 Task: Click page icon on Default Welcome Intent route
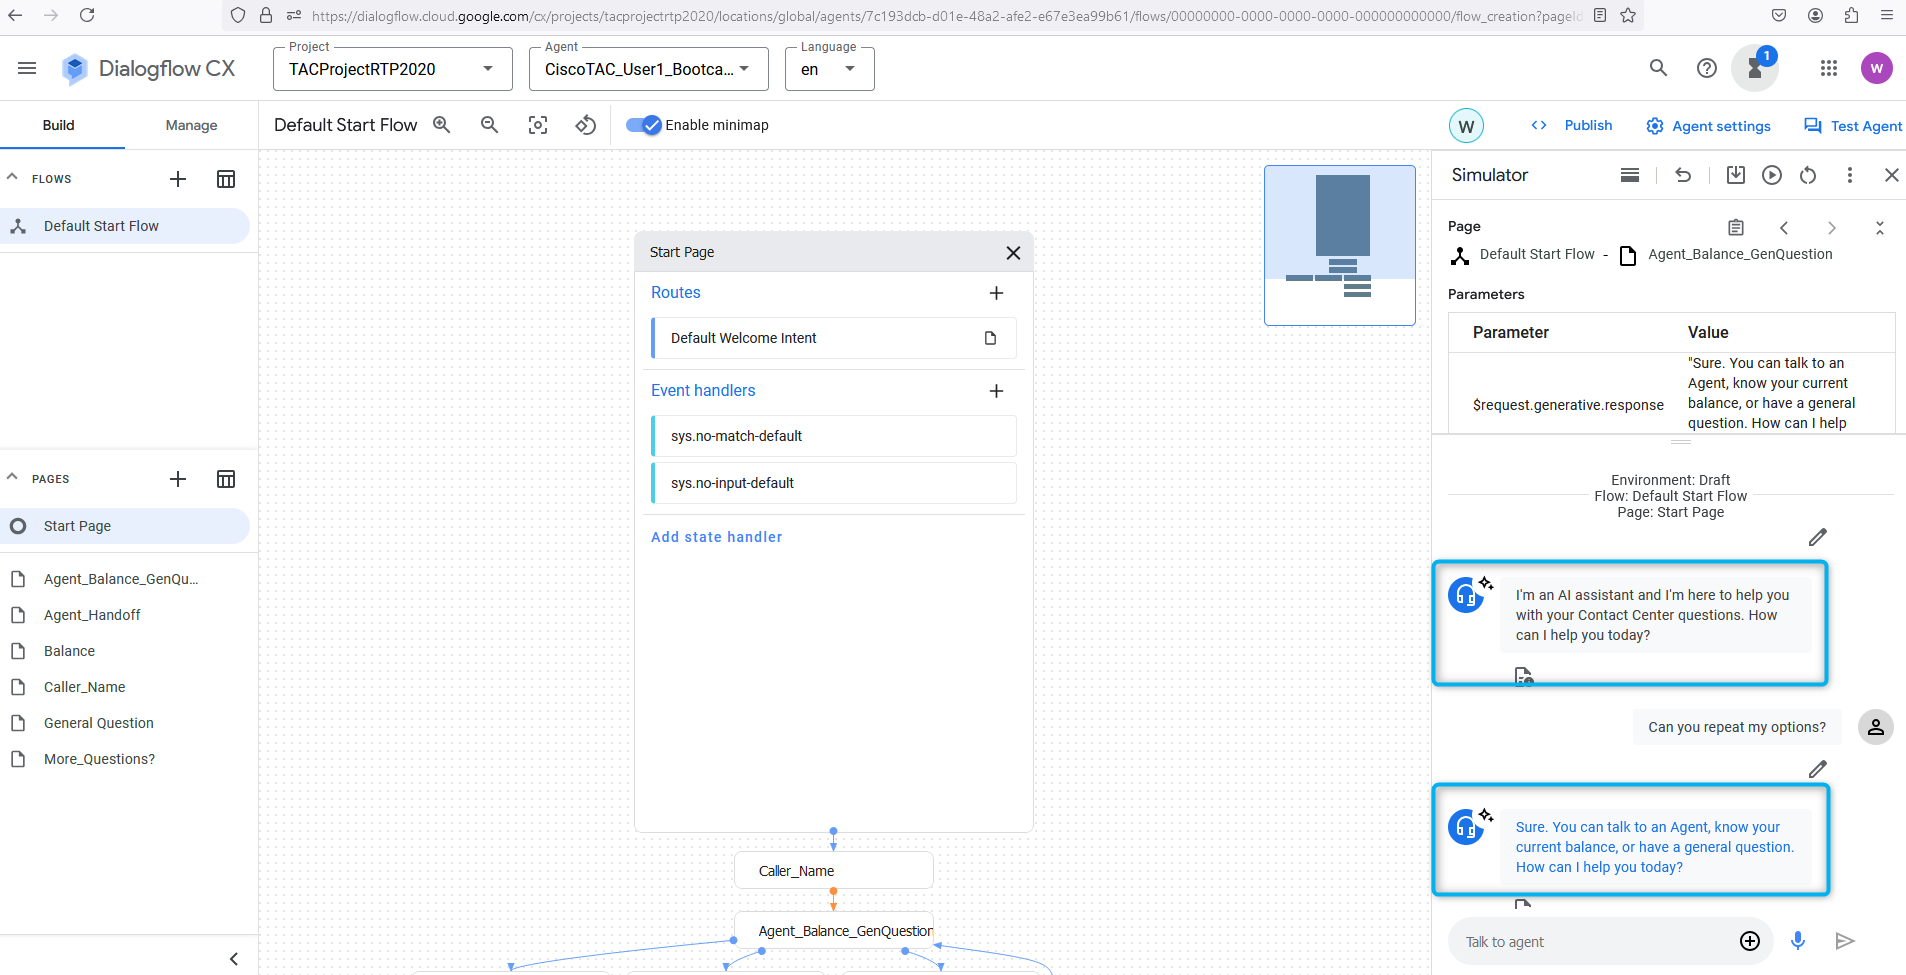(990, 338)
